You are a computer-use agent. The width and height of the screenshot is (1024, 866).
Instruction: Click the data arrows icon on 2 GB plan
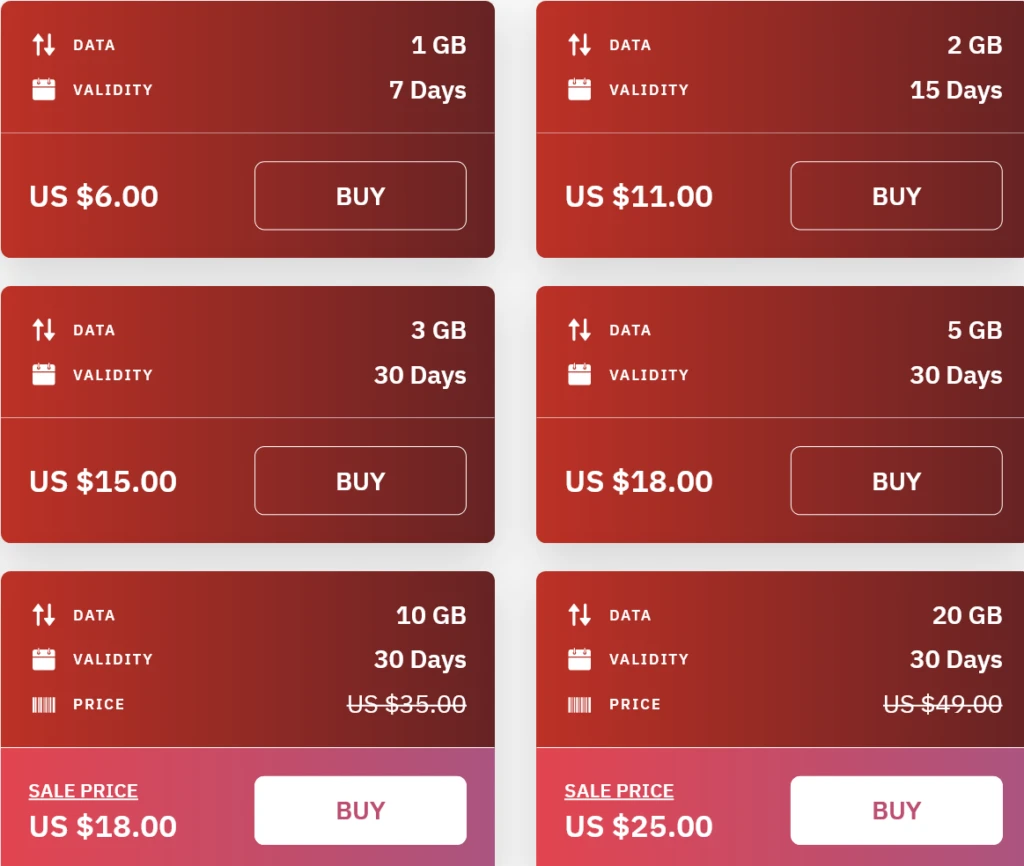coord(580,45)
